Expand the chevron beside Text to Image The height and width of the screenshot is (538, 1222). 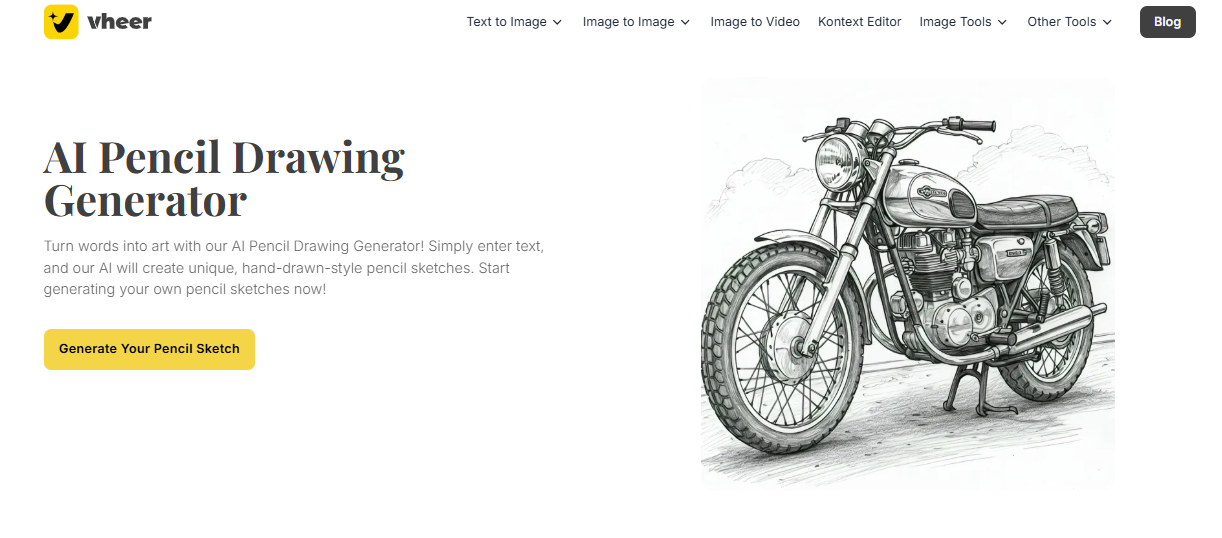click(x=557, y=22)
